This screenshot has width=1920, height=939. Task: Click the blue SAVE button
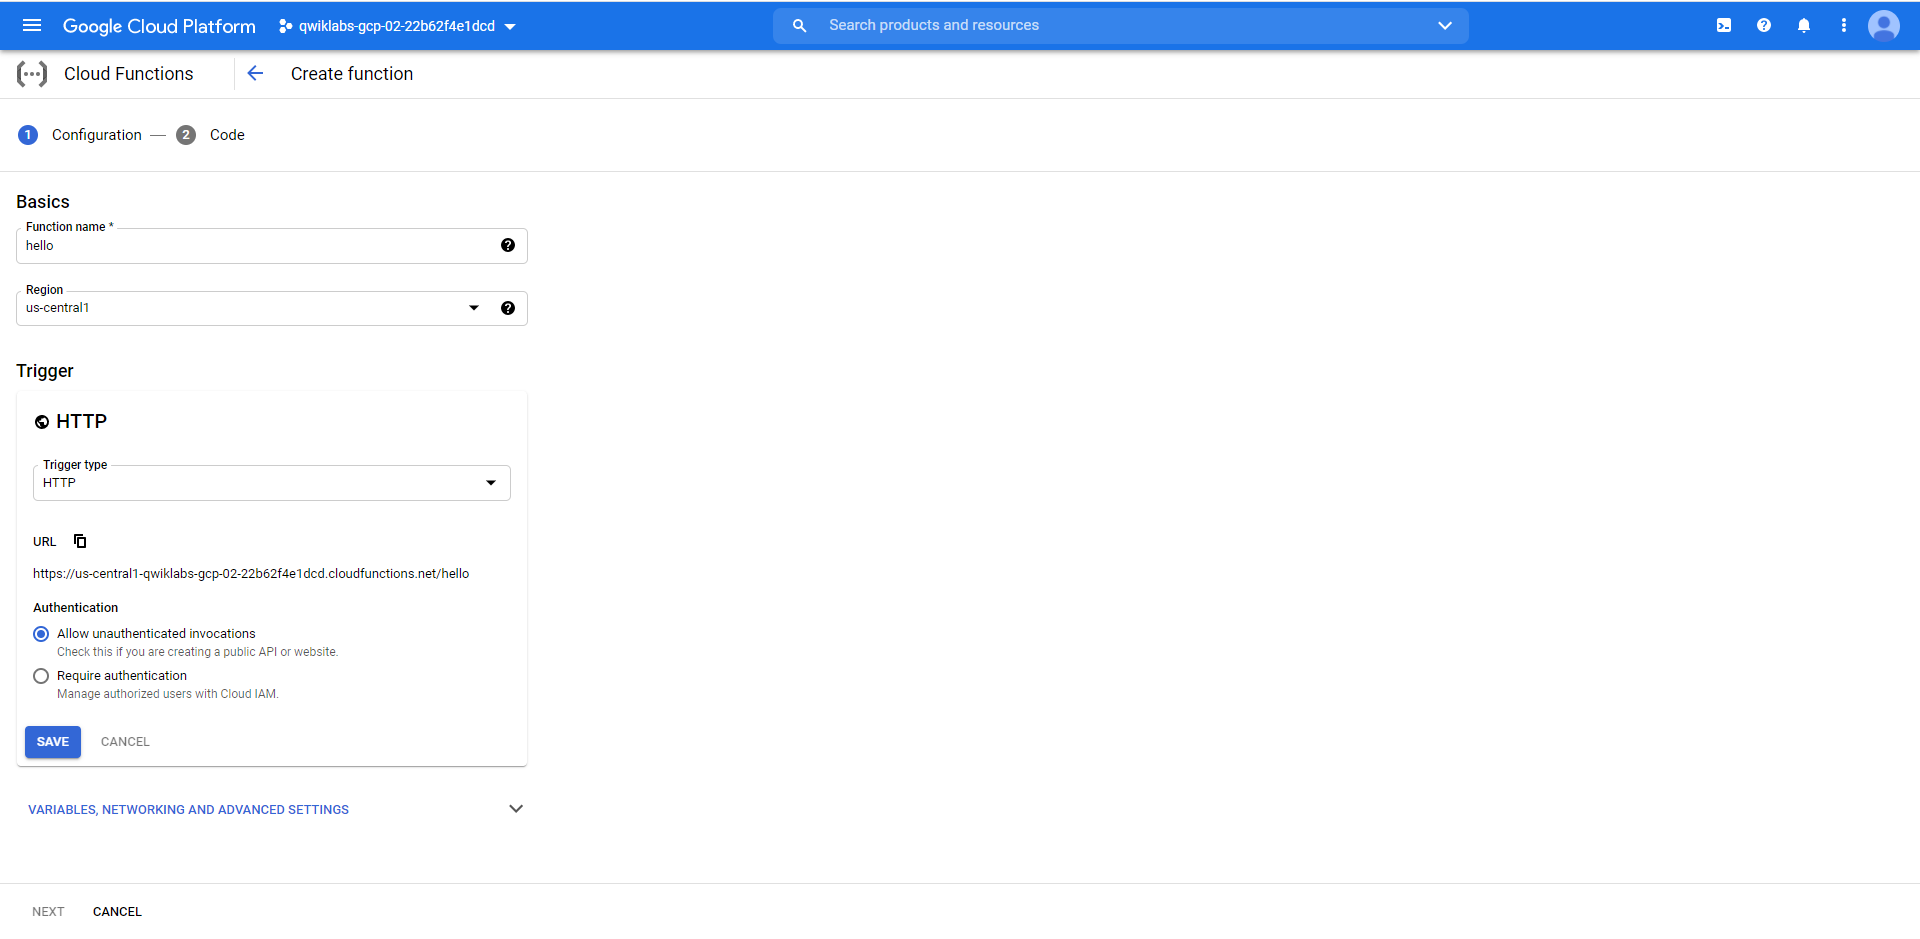(x=53, y=742)
